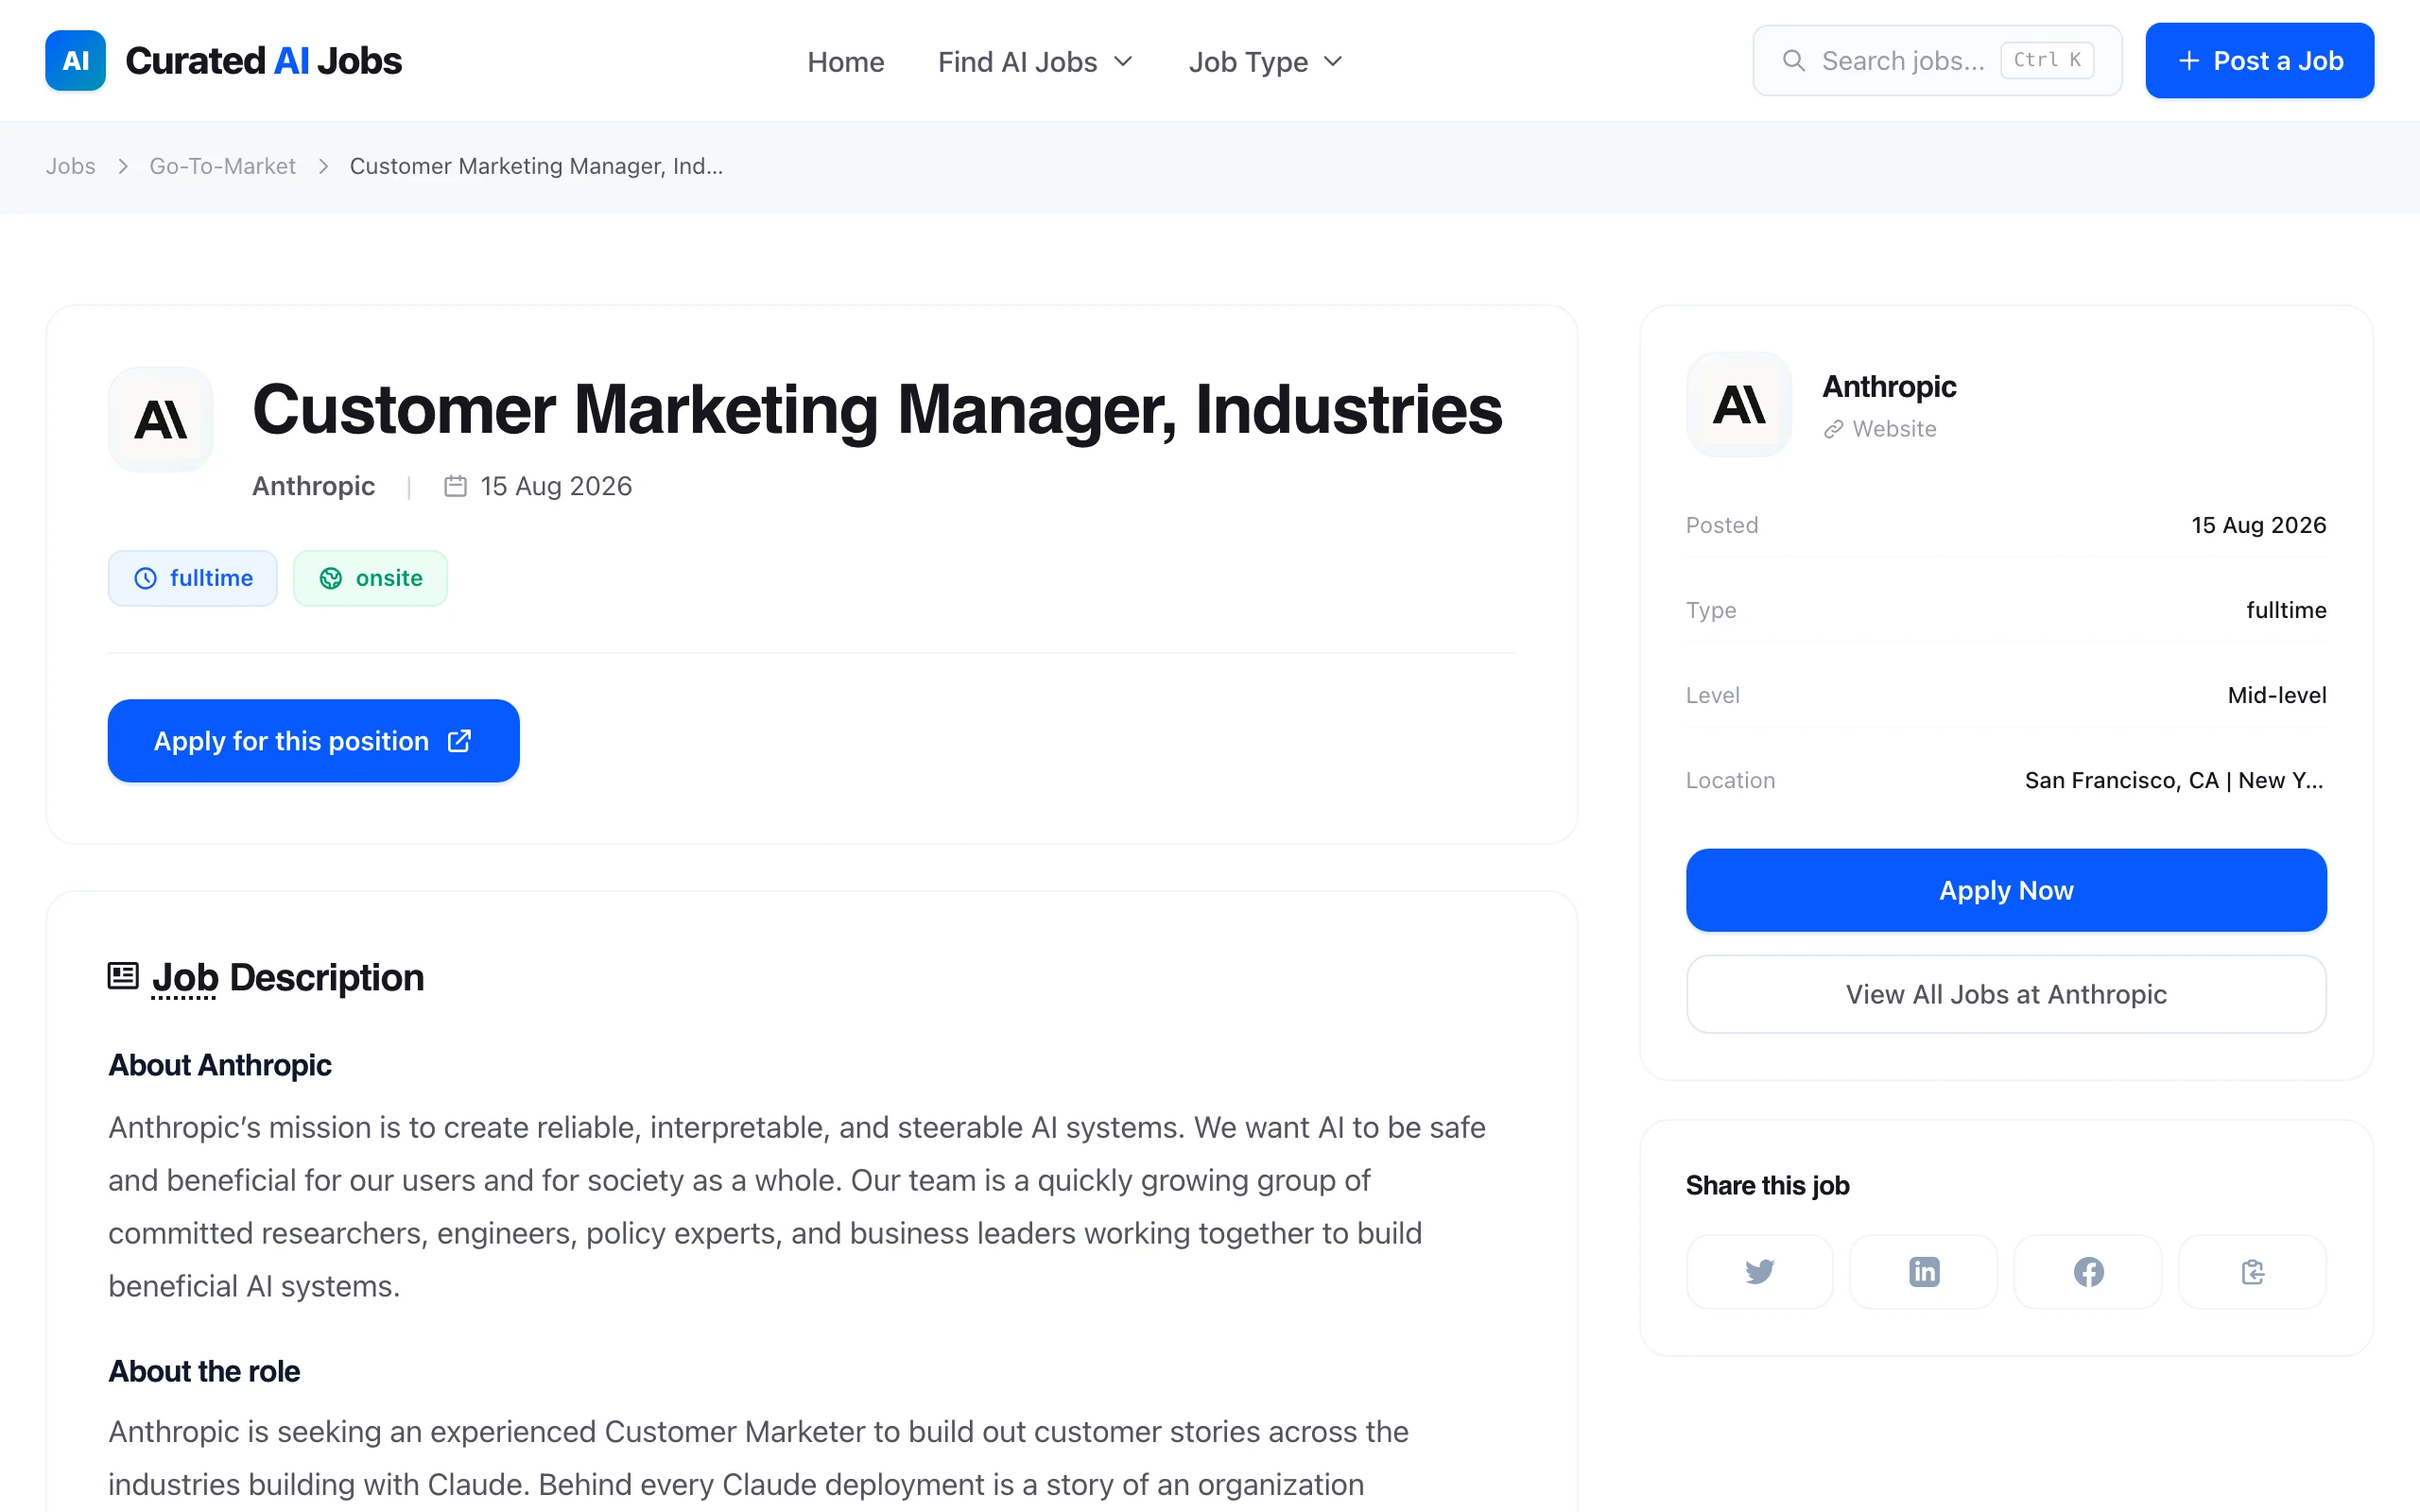Open the company Website link
The width and height of the screenshot is (2420, 1512).
pos(1880,429)
